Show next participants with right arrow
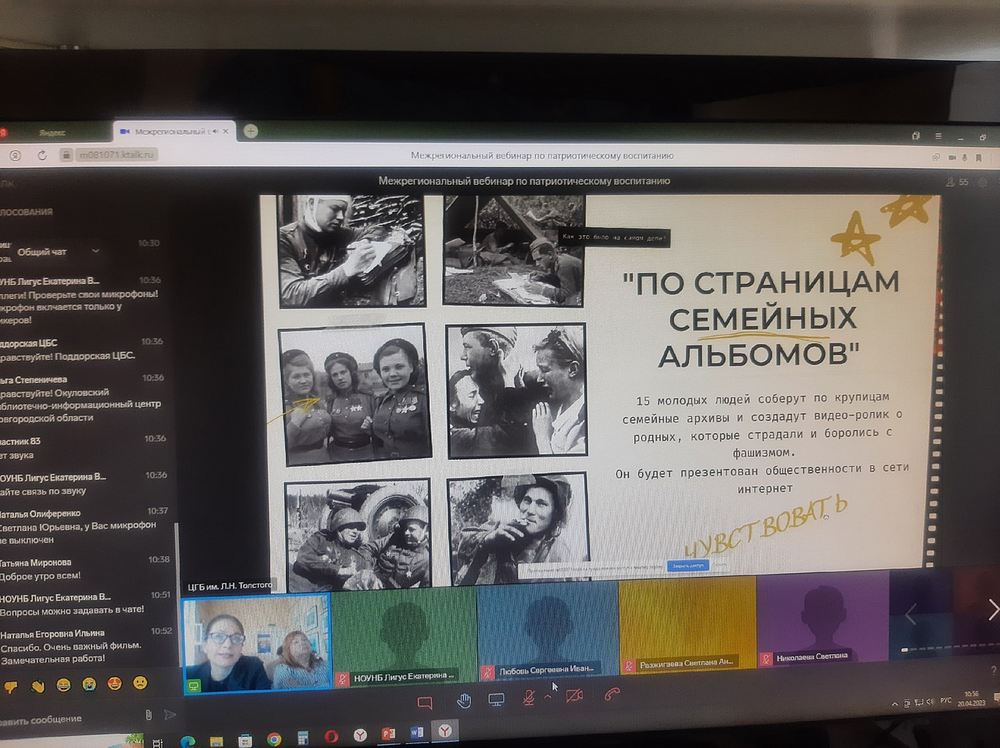The width and height of the screenshot is (1000, 748). click(x=992, y=609)
